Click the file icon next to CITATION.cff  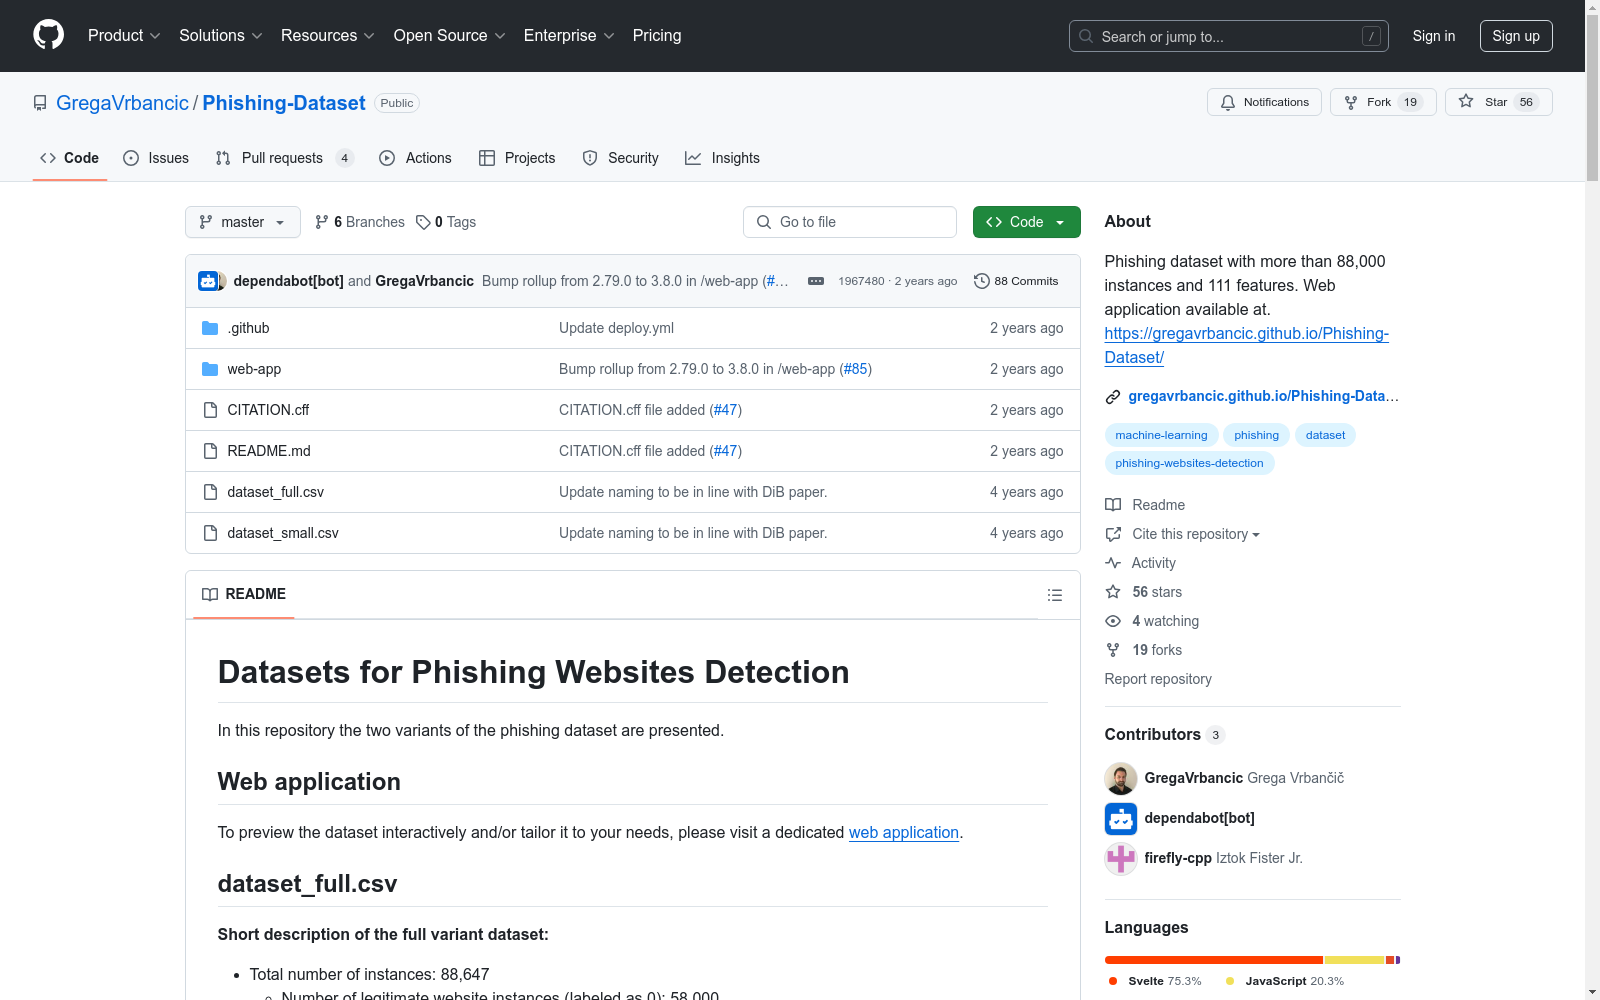point(210,410)
